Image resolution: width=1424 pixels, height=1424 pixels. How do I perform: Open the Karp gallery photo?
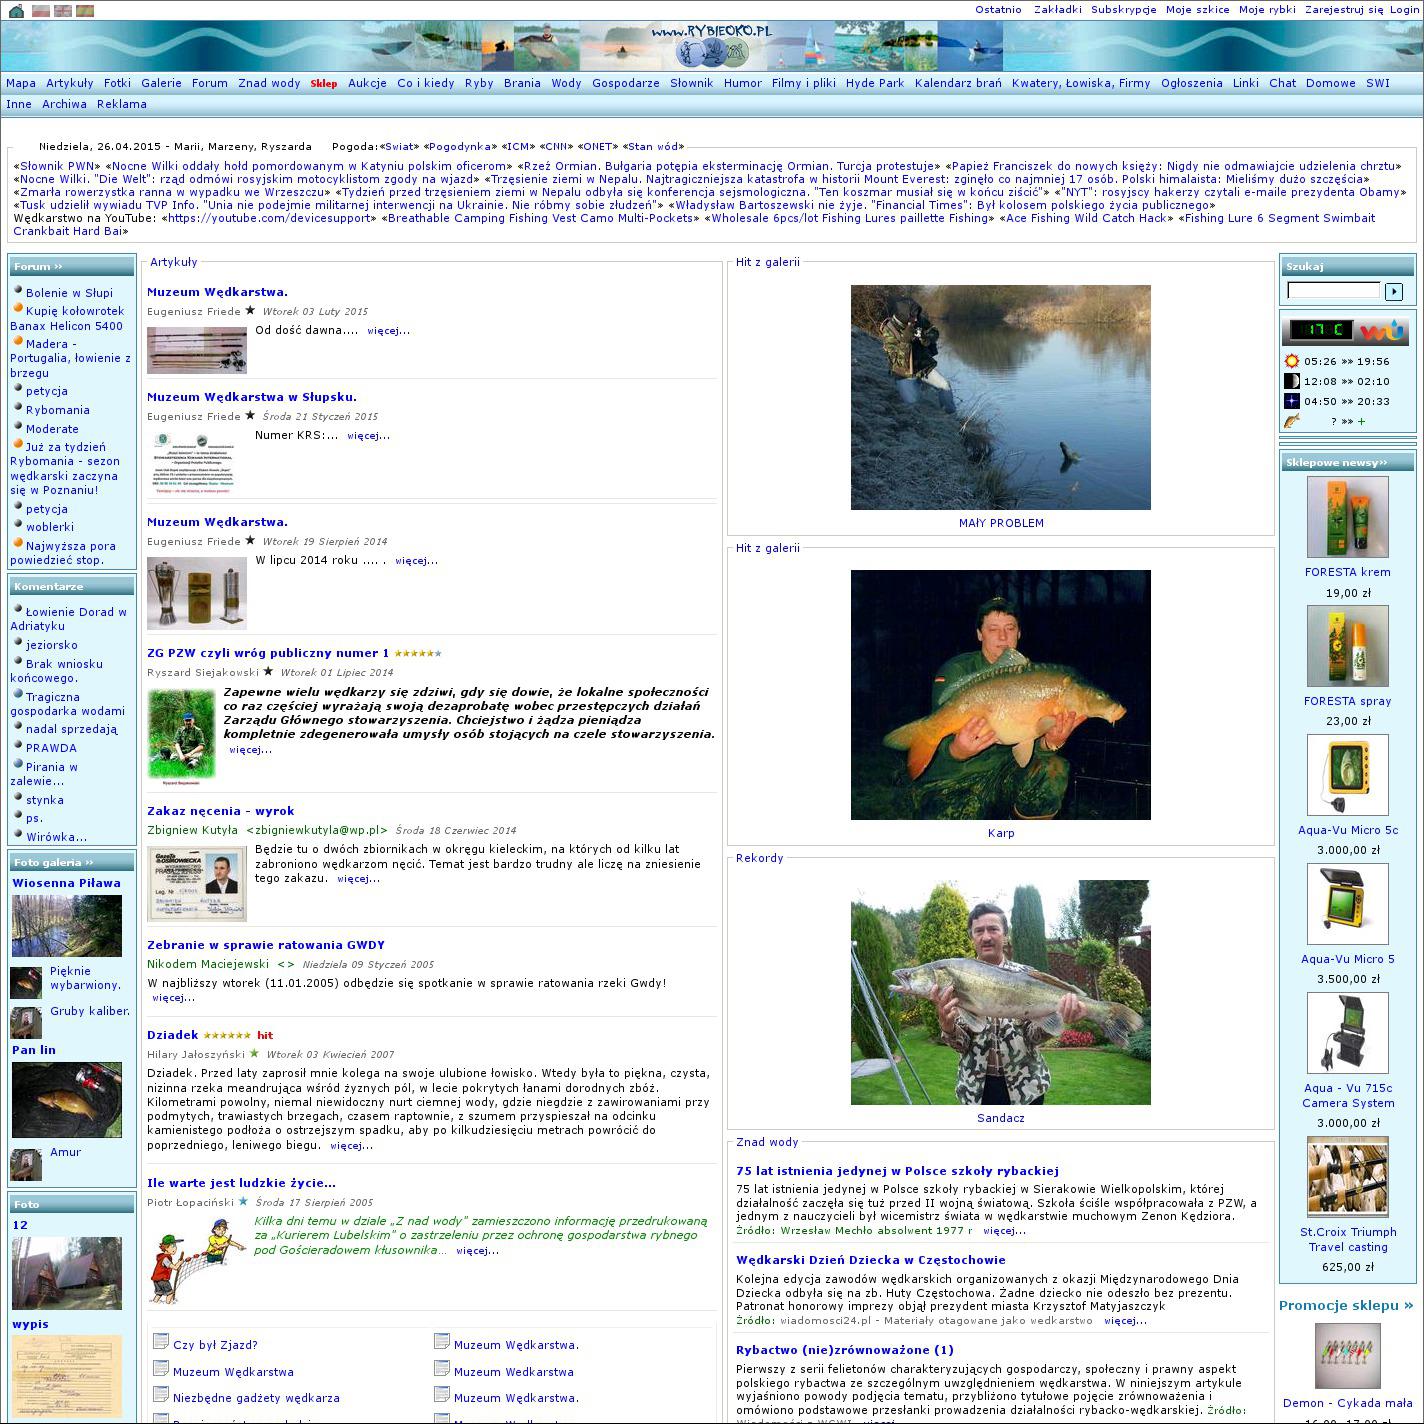pos(1000,695)
